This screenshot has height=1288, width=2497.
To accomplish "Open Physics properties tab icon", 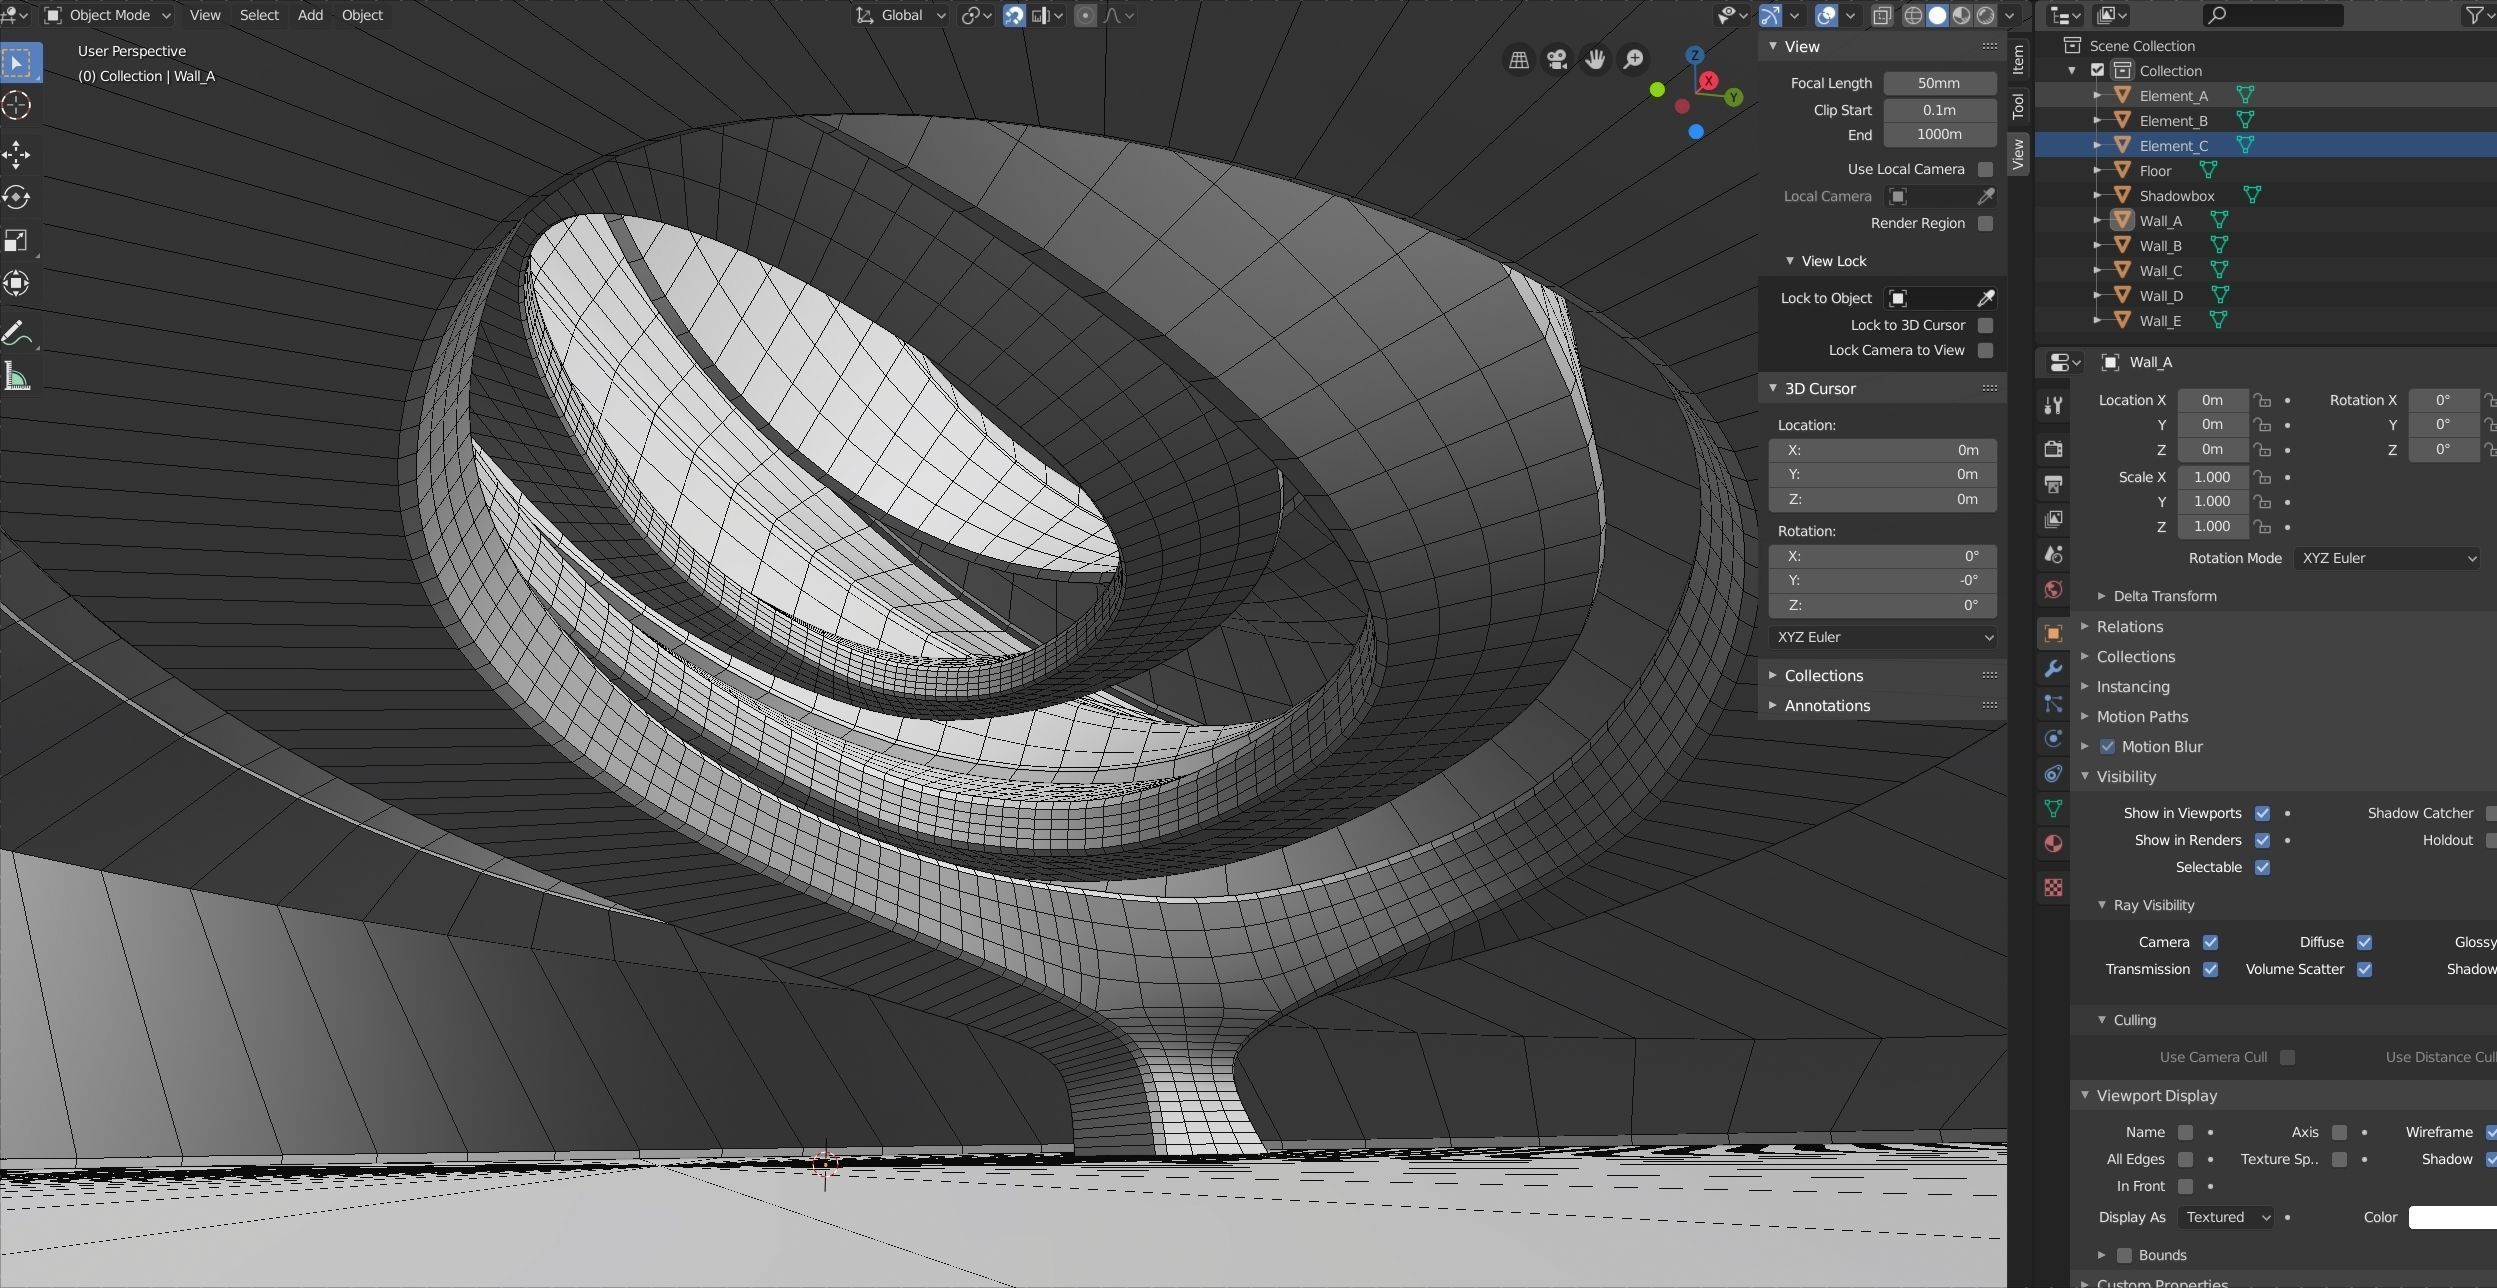I will pyautogui.click(x=2053, y=739).
